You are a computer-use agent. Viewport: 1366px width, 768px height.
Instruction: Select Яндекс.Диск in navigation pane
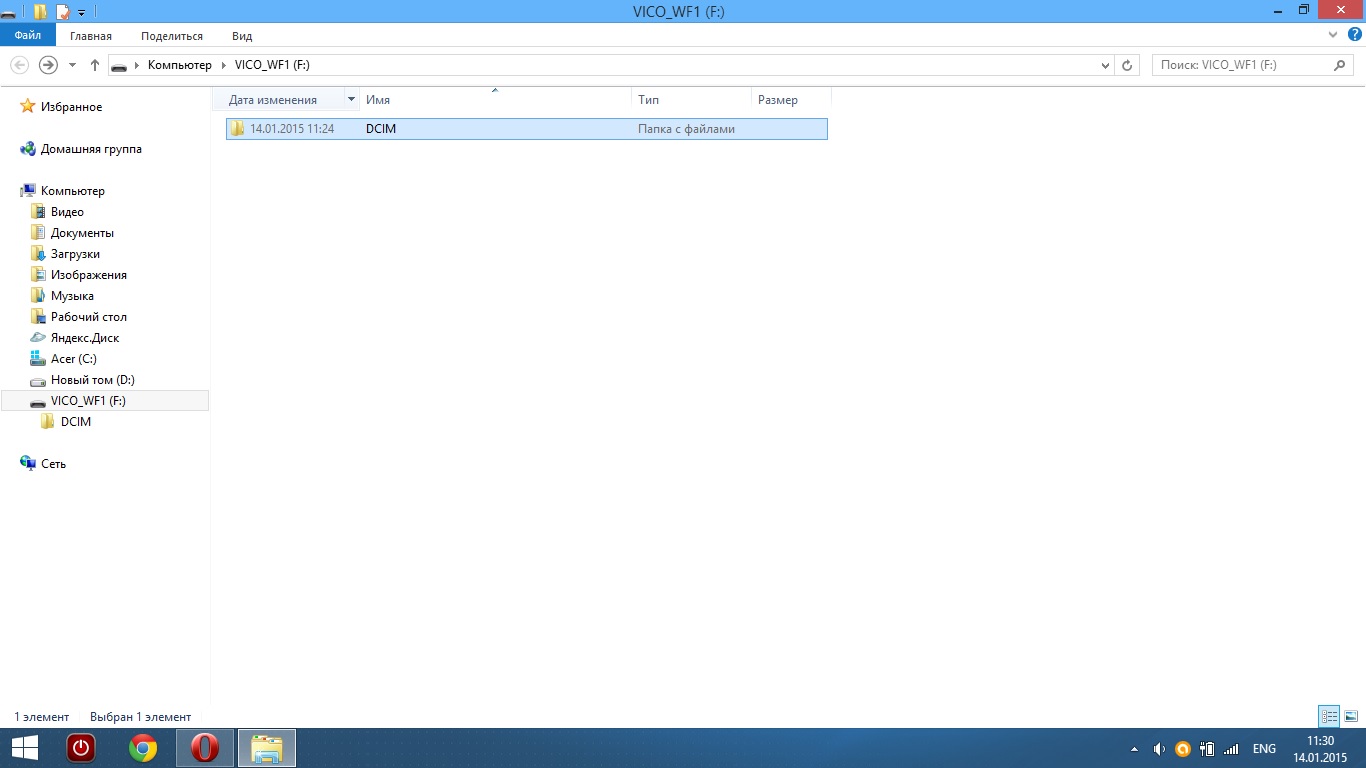tap(85, 338)
